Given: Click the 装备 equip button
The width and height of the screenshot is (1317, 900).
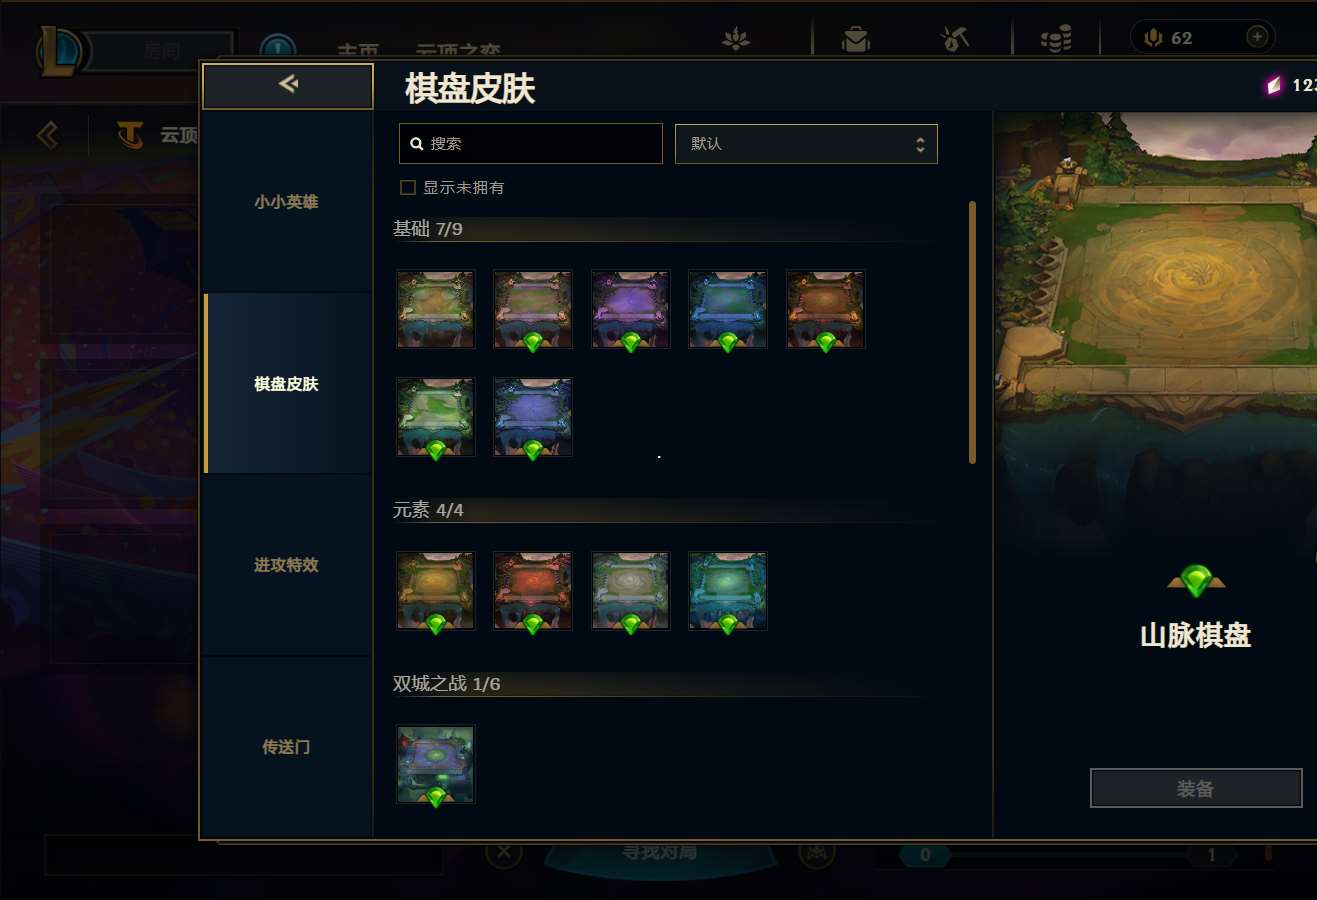Looking at the screenshot, I should coord(1196,788).
